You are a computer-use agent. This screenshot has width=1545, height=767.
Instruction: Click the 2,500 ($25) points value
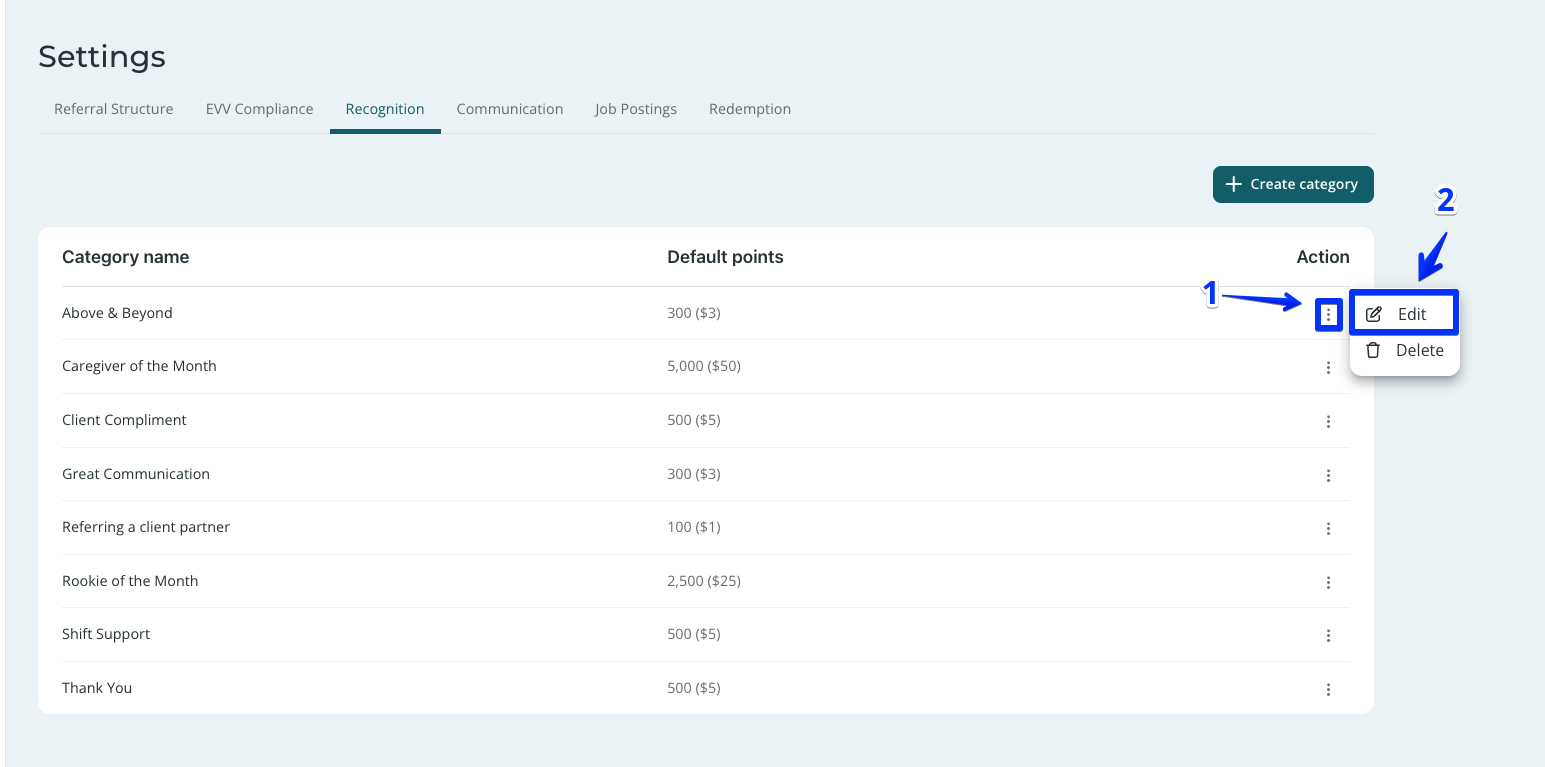[x=704, y=581]
